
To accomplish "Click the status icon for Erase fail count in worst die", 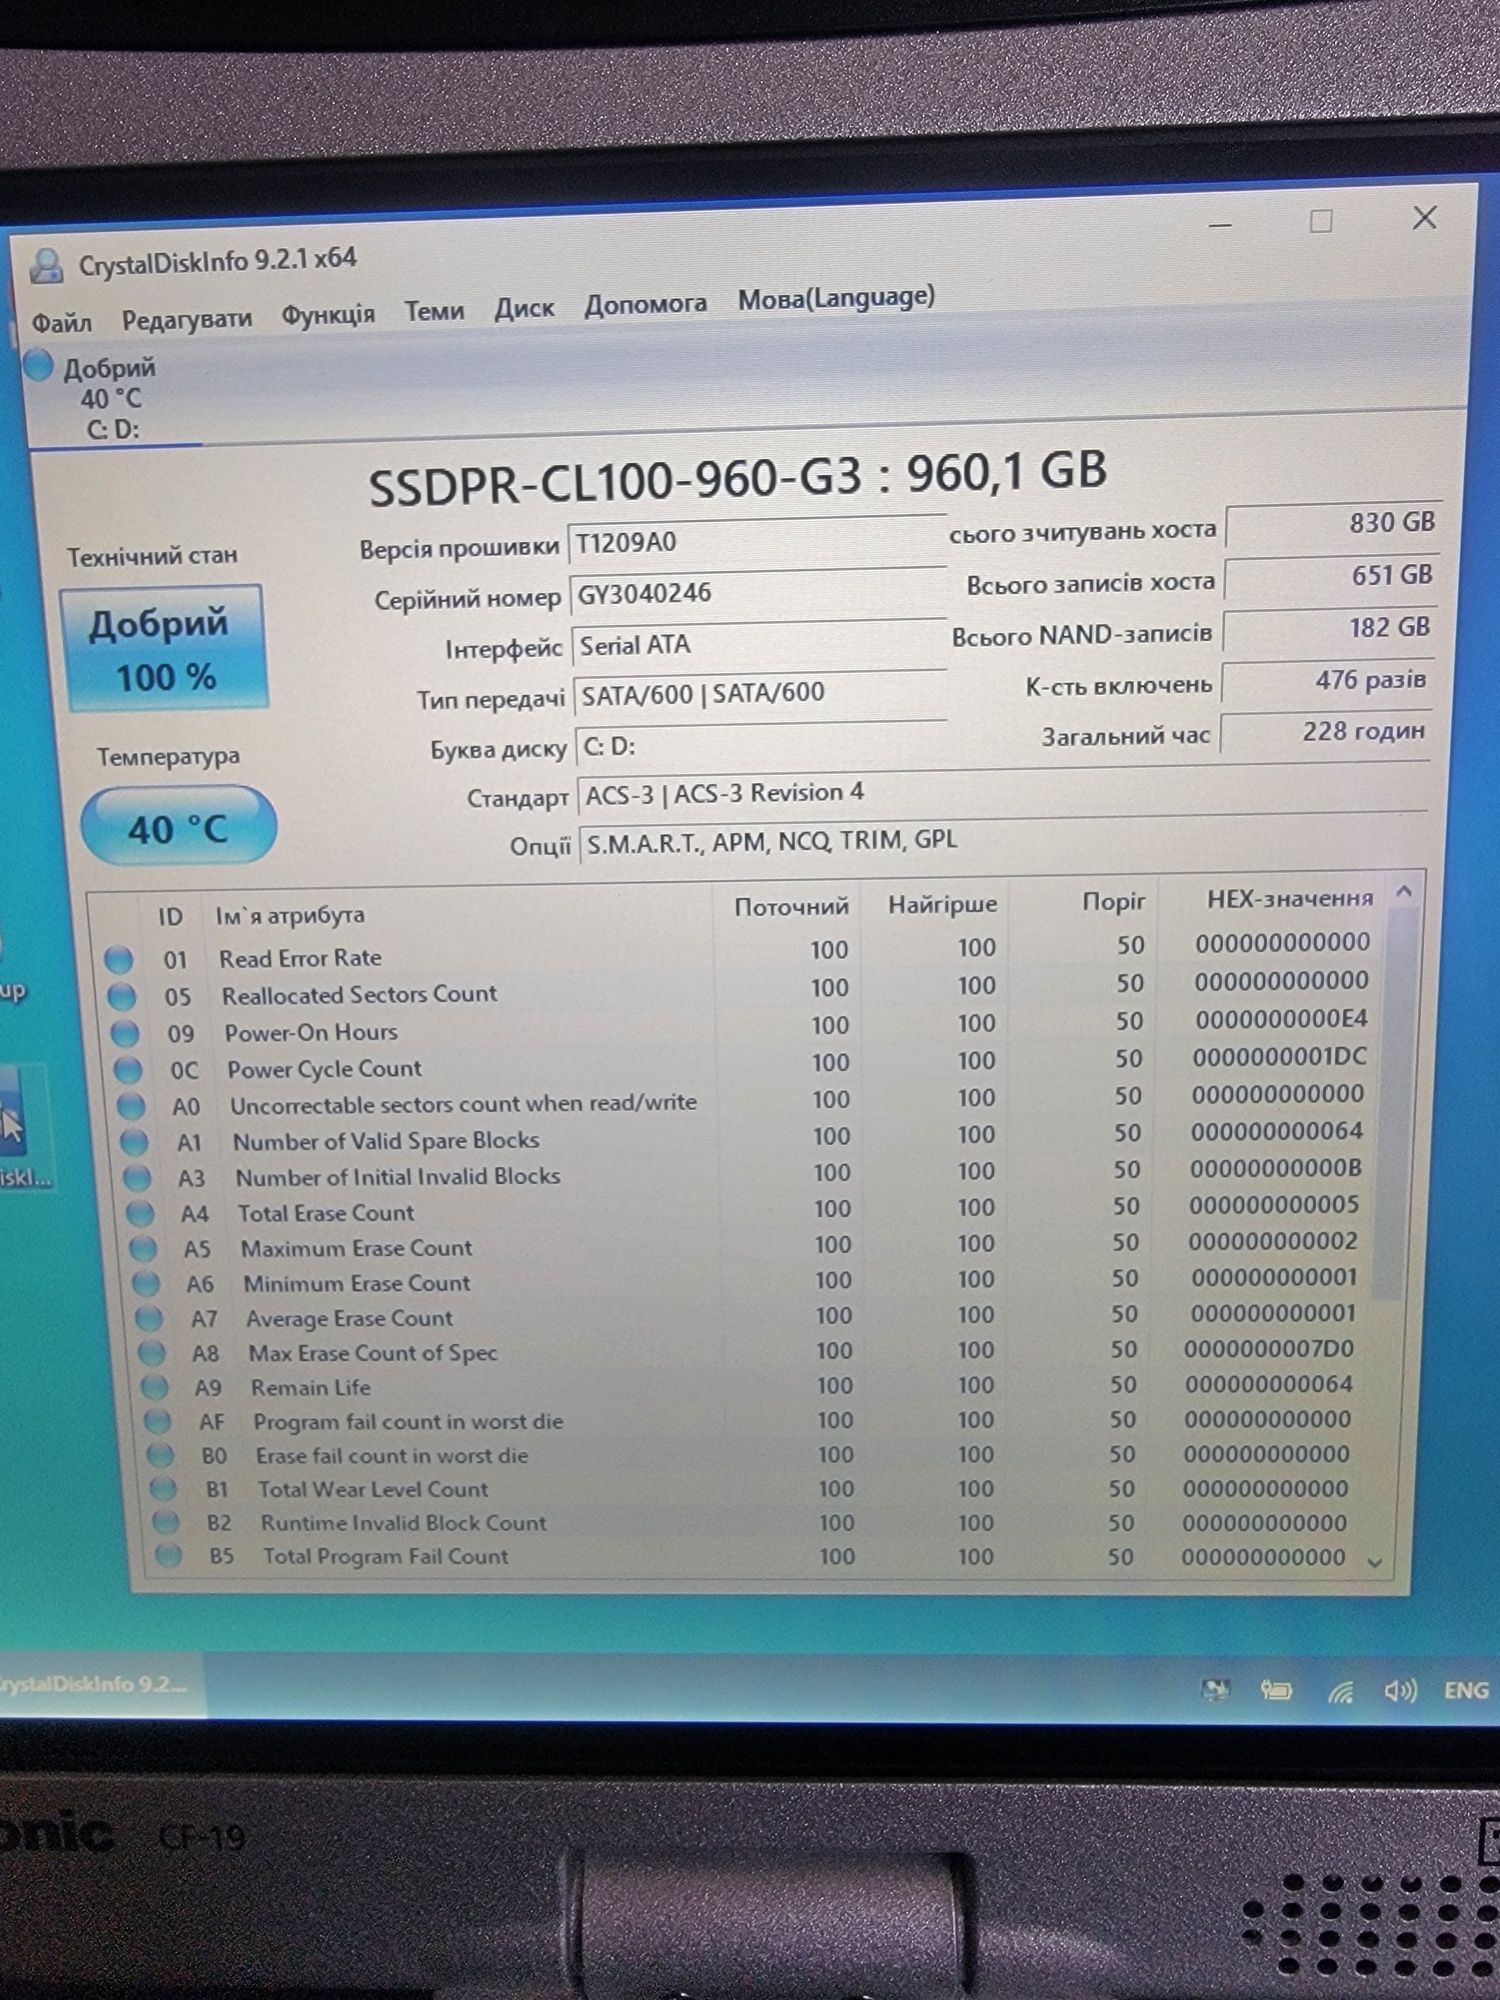I will click(161, 1456).
